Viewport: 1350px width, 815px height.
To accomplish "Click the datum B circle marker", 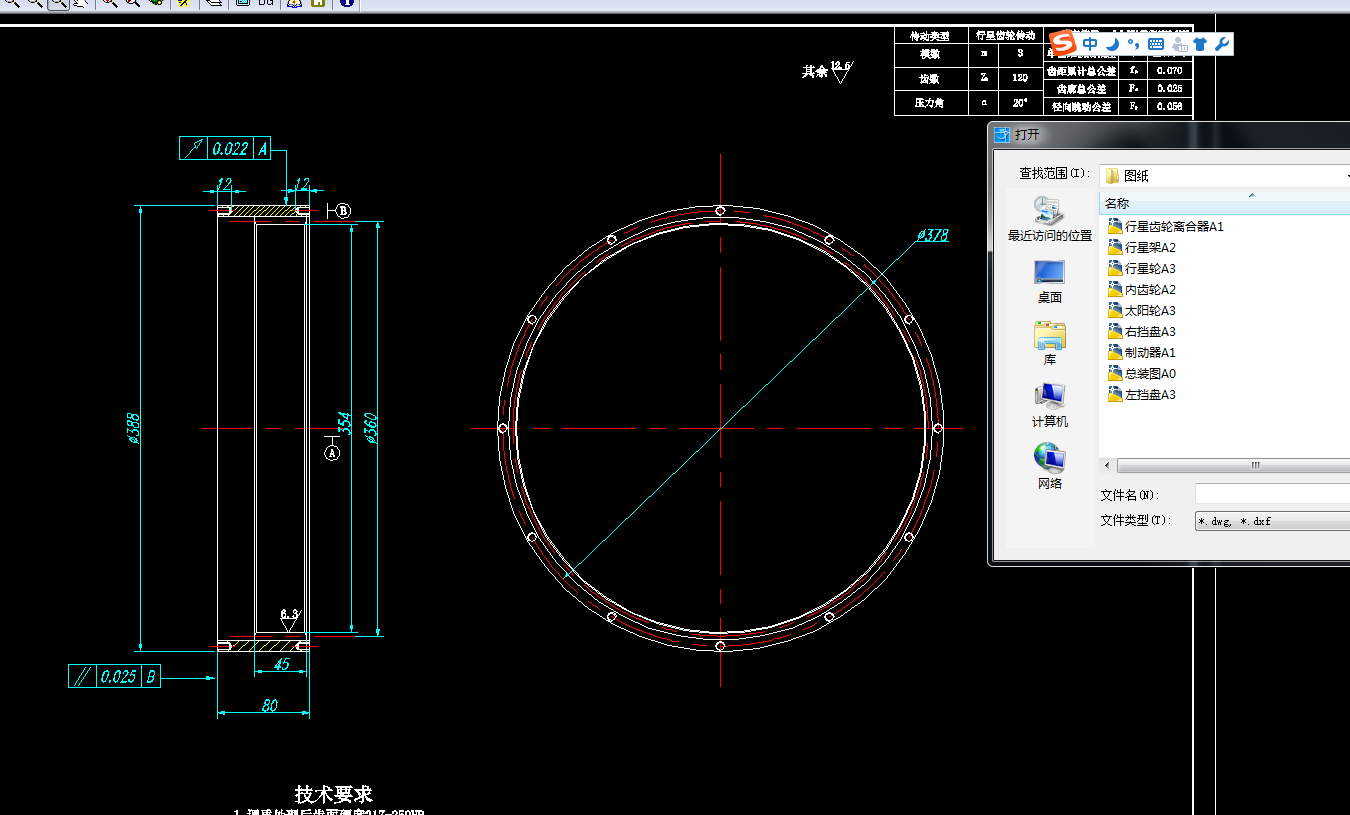I will click(x=343, y=210).
